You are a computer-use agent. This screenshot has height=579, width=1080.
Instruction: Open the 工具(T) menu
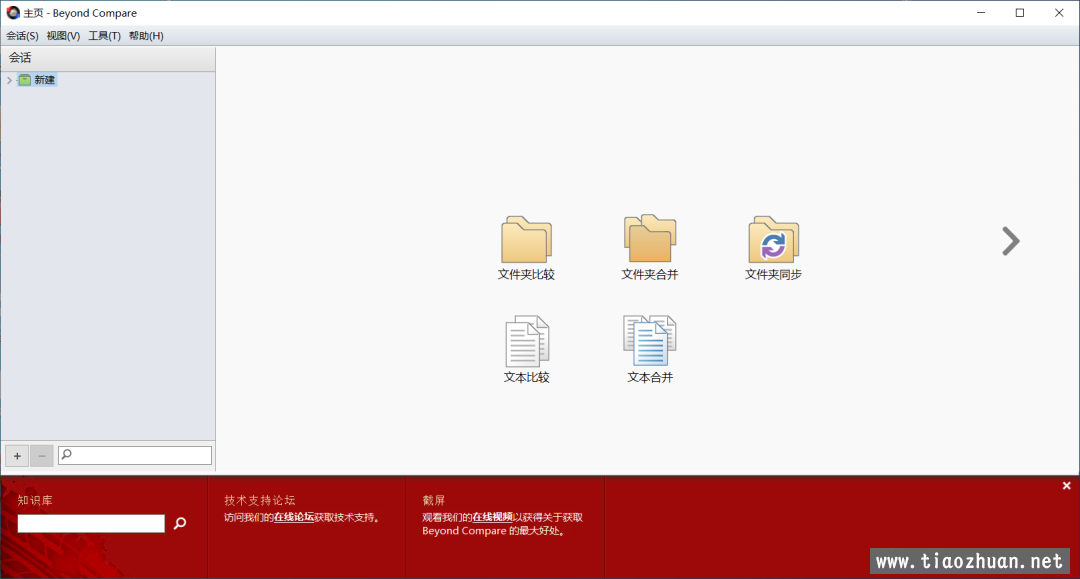coord(105,36)
